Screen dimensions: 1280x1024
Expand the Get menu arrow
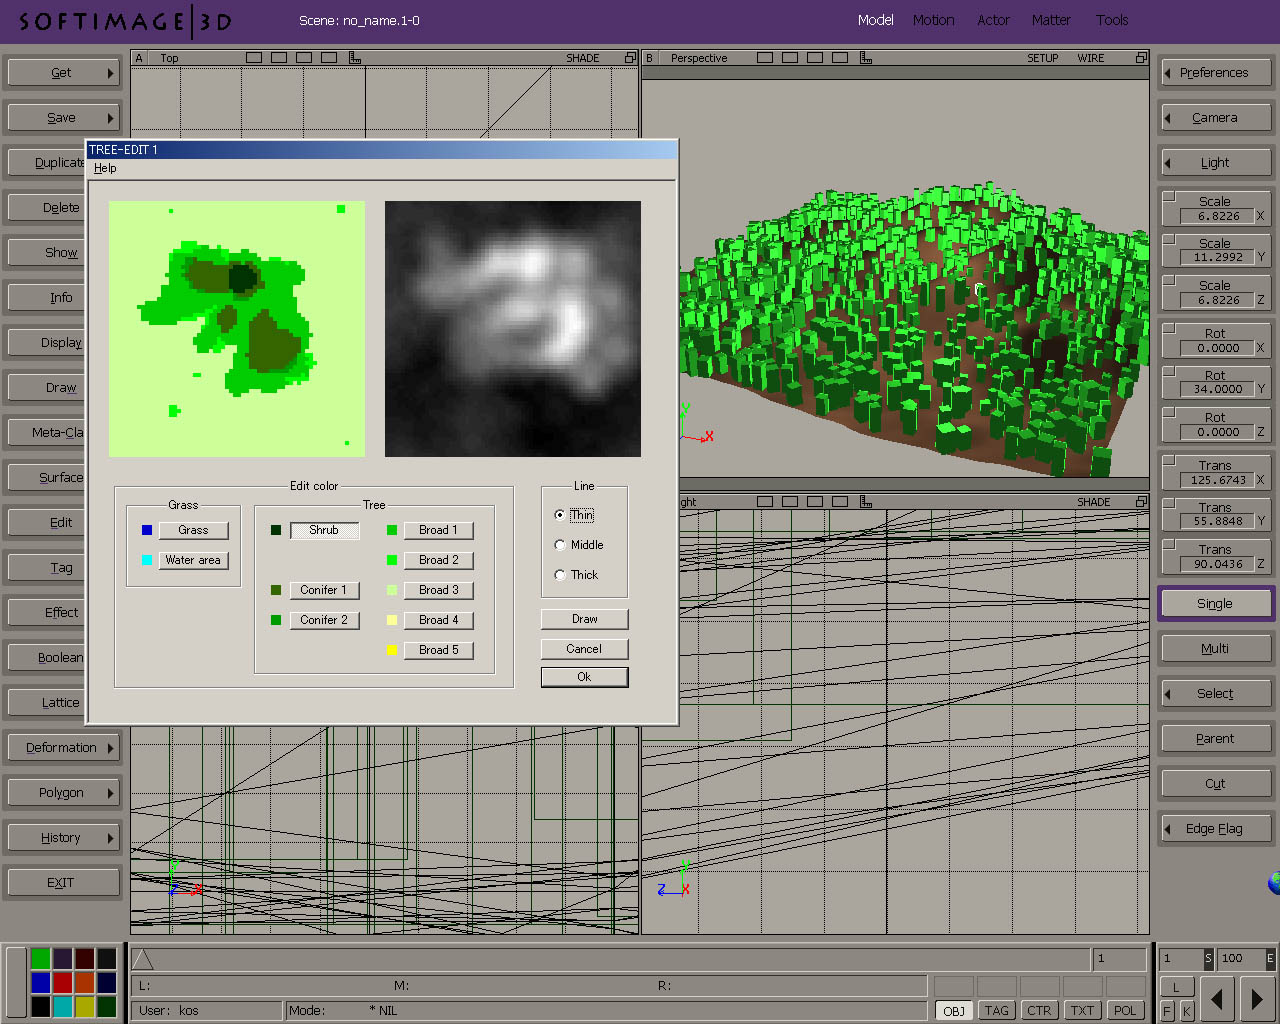tap(110, 73)
